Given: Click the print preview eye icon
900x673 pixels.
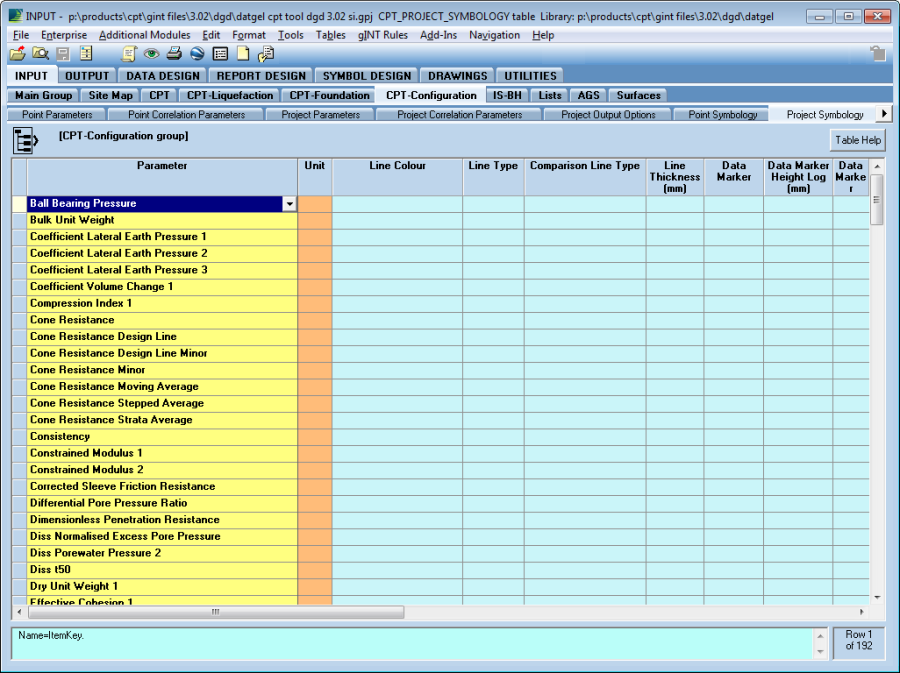Looking at the screenshot, I should point(152,54).
